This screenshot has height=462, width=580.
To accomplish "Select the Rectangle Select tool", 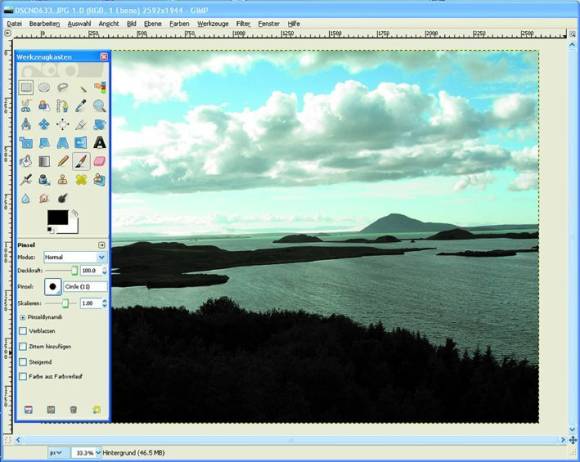I will [26, 88].
